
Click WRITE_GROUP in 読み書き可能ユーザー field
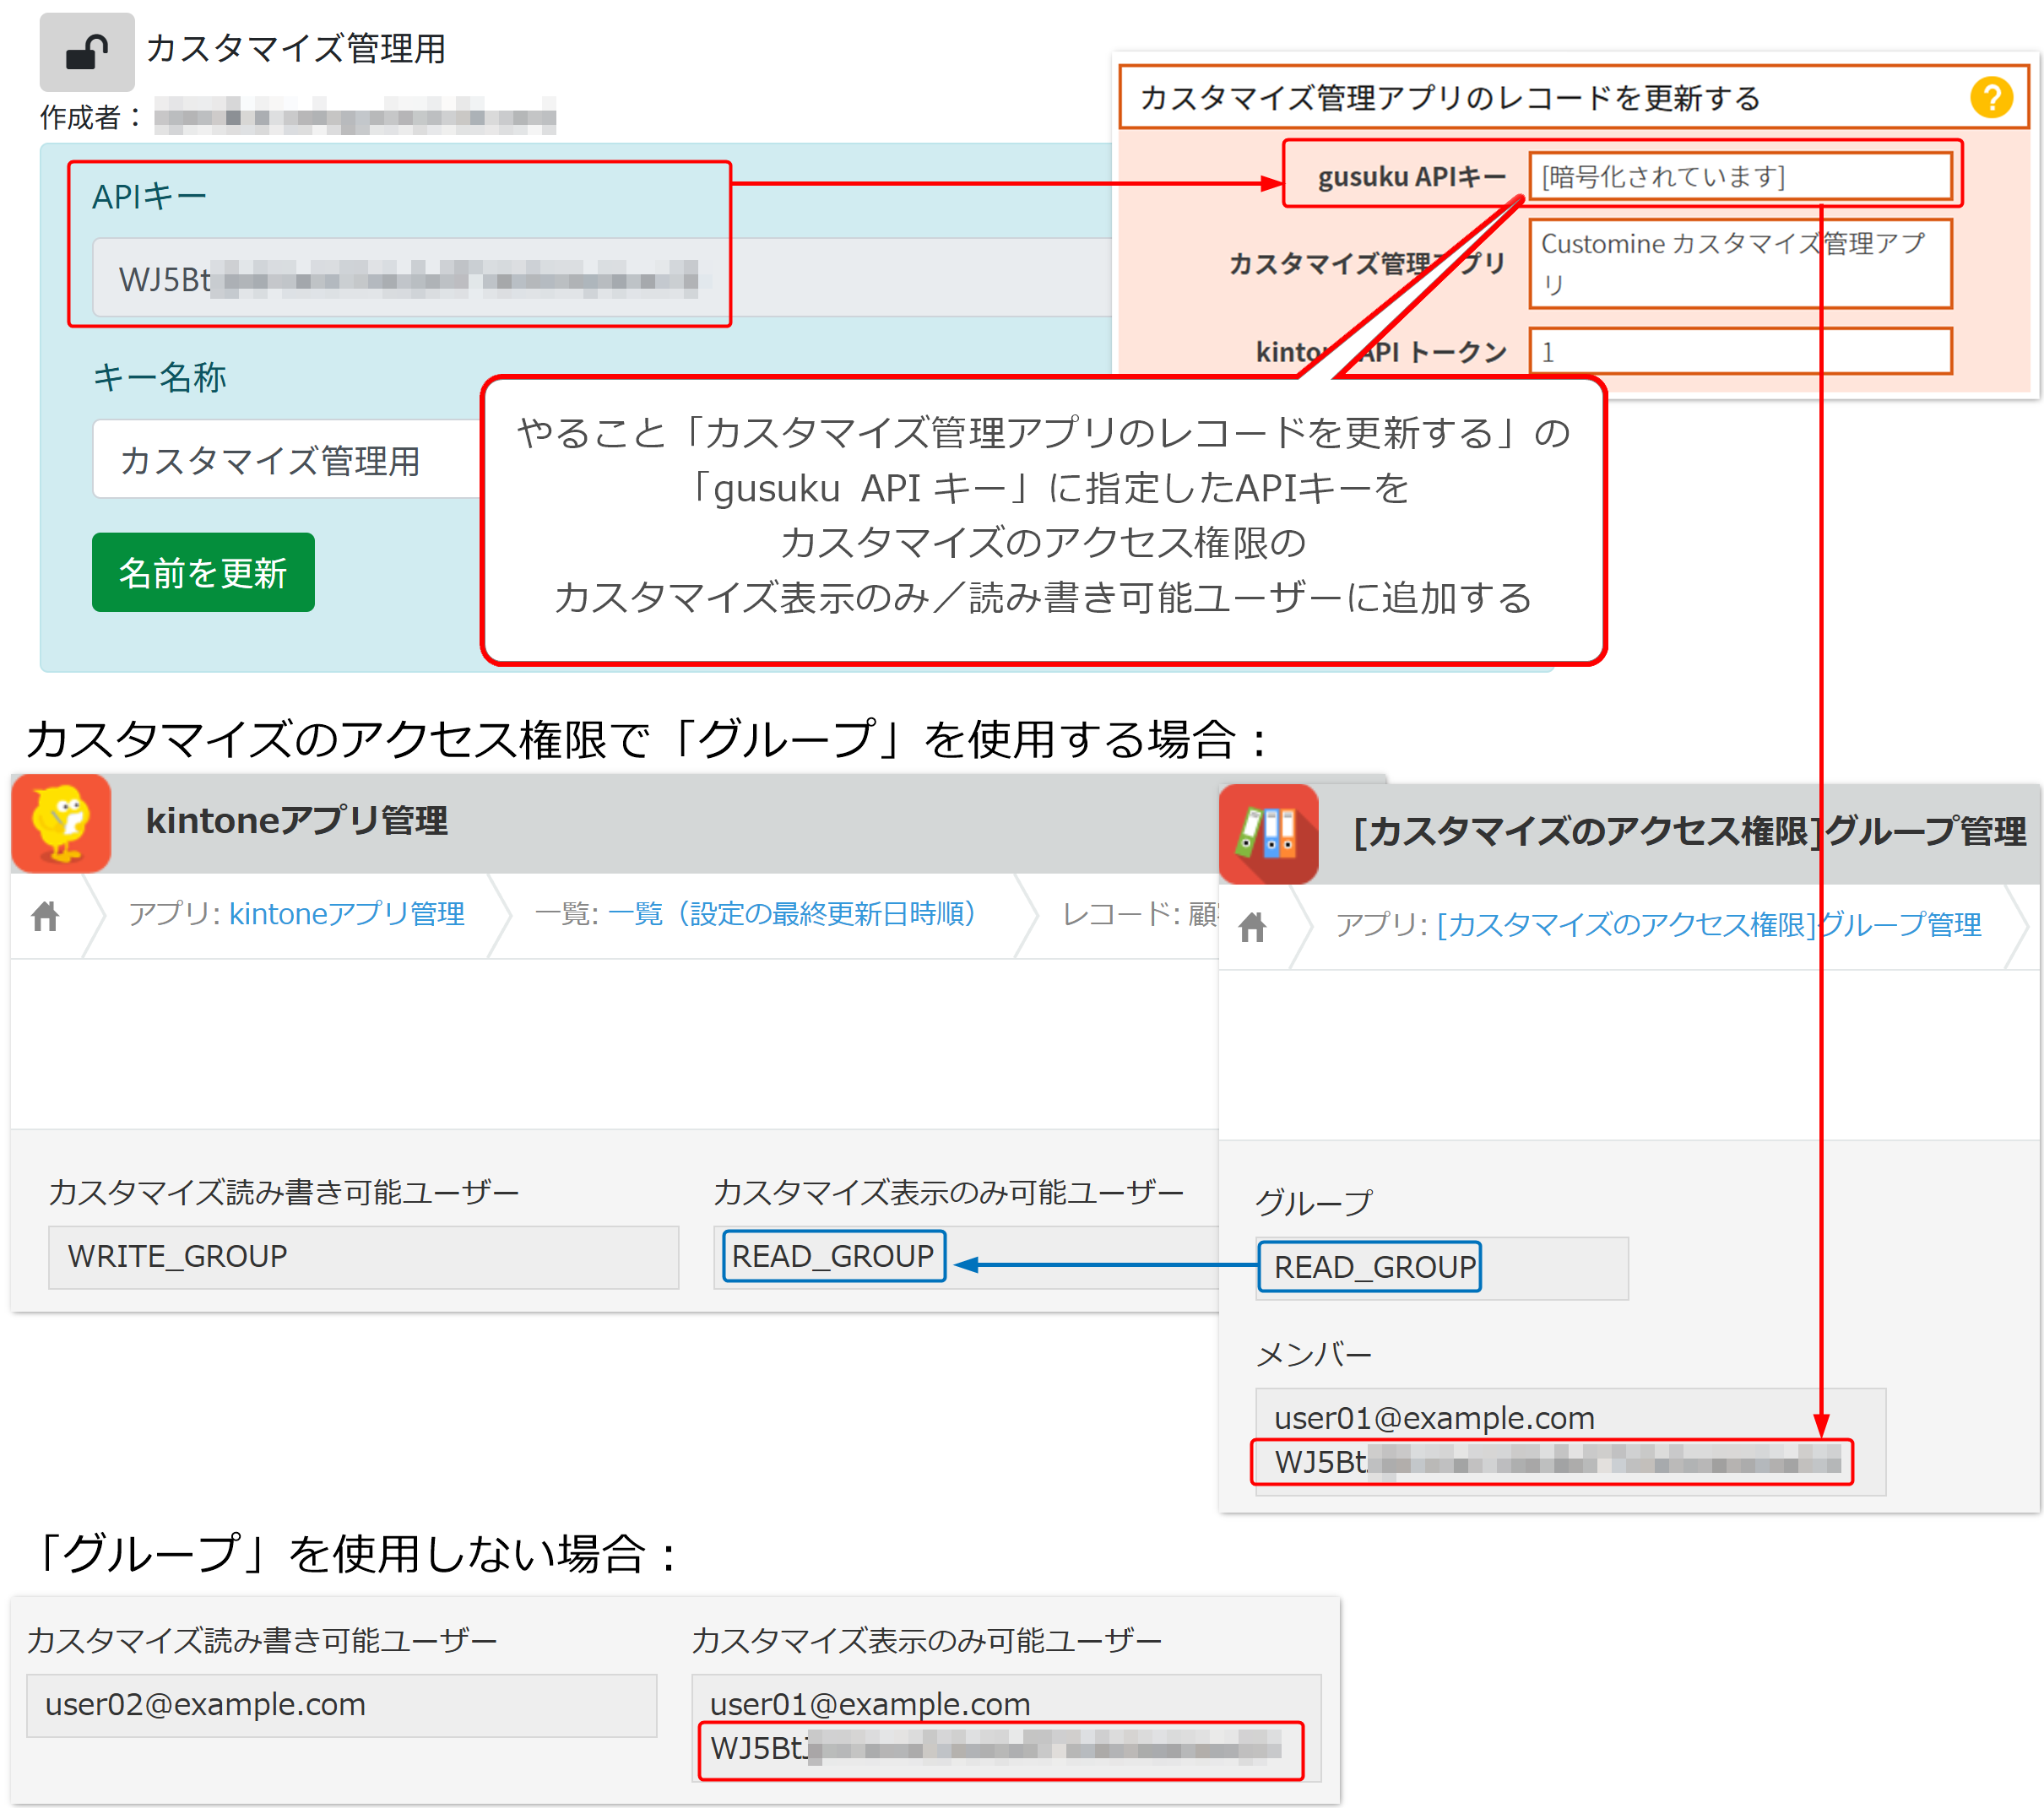[x=178, y=1256]
